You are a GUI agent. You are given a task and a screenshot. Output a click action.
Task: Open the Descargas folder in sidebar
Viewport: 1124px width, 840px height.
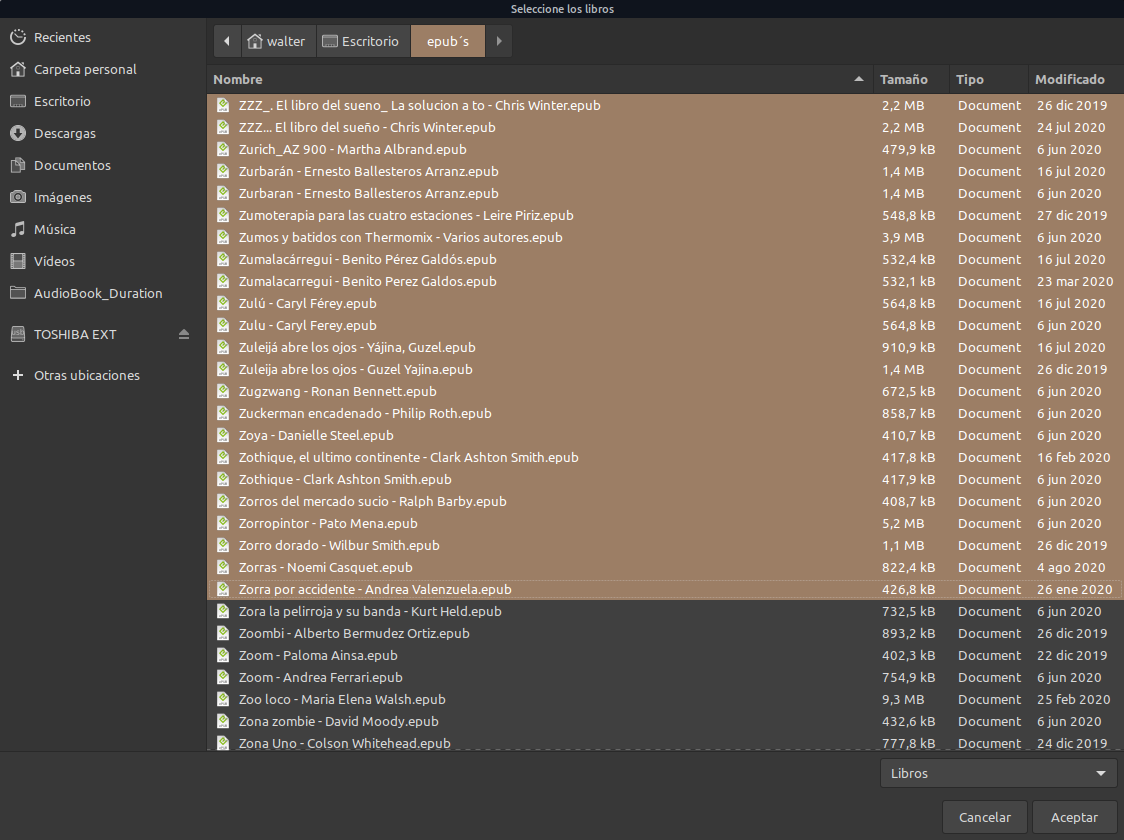[x=65, y=134]
